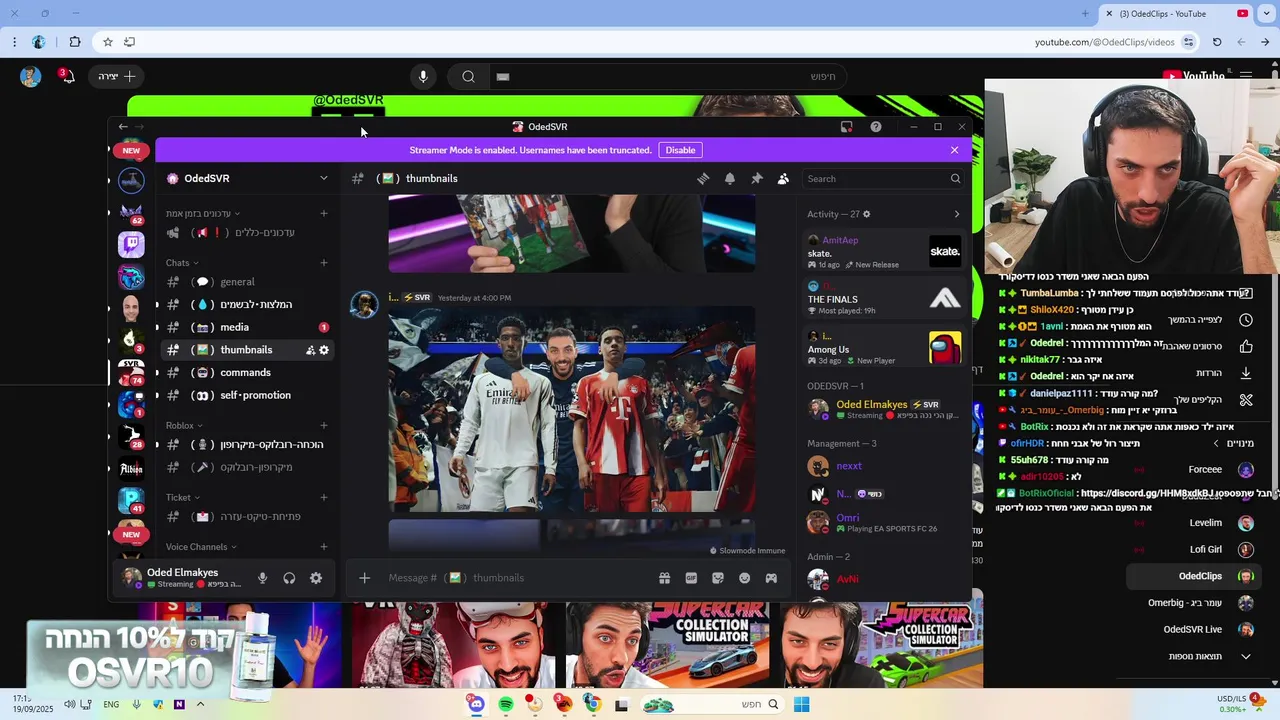Open the media channel
Viewport: 1280px width, 720px height.
(x=246, y=327)
